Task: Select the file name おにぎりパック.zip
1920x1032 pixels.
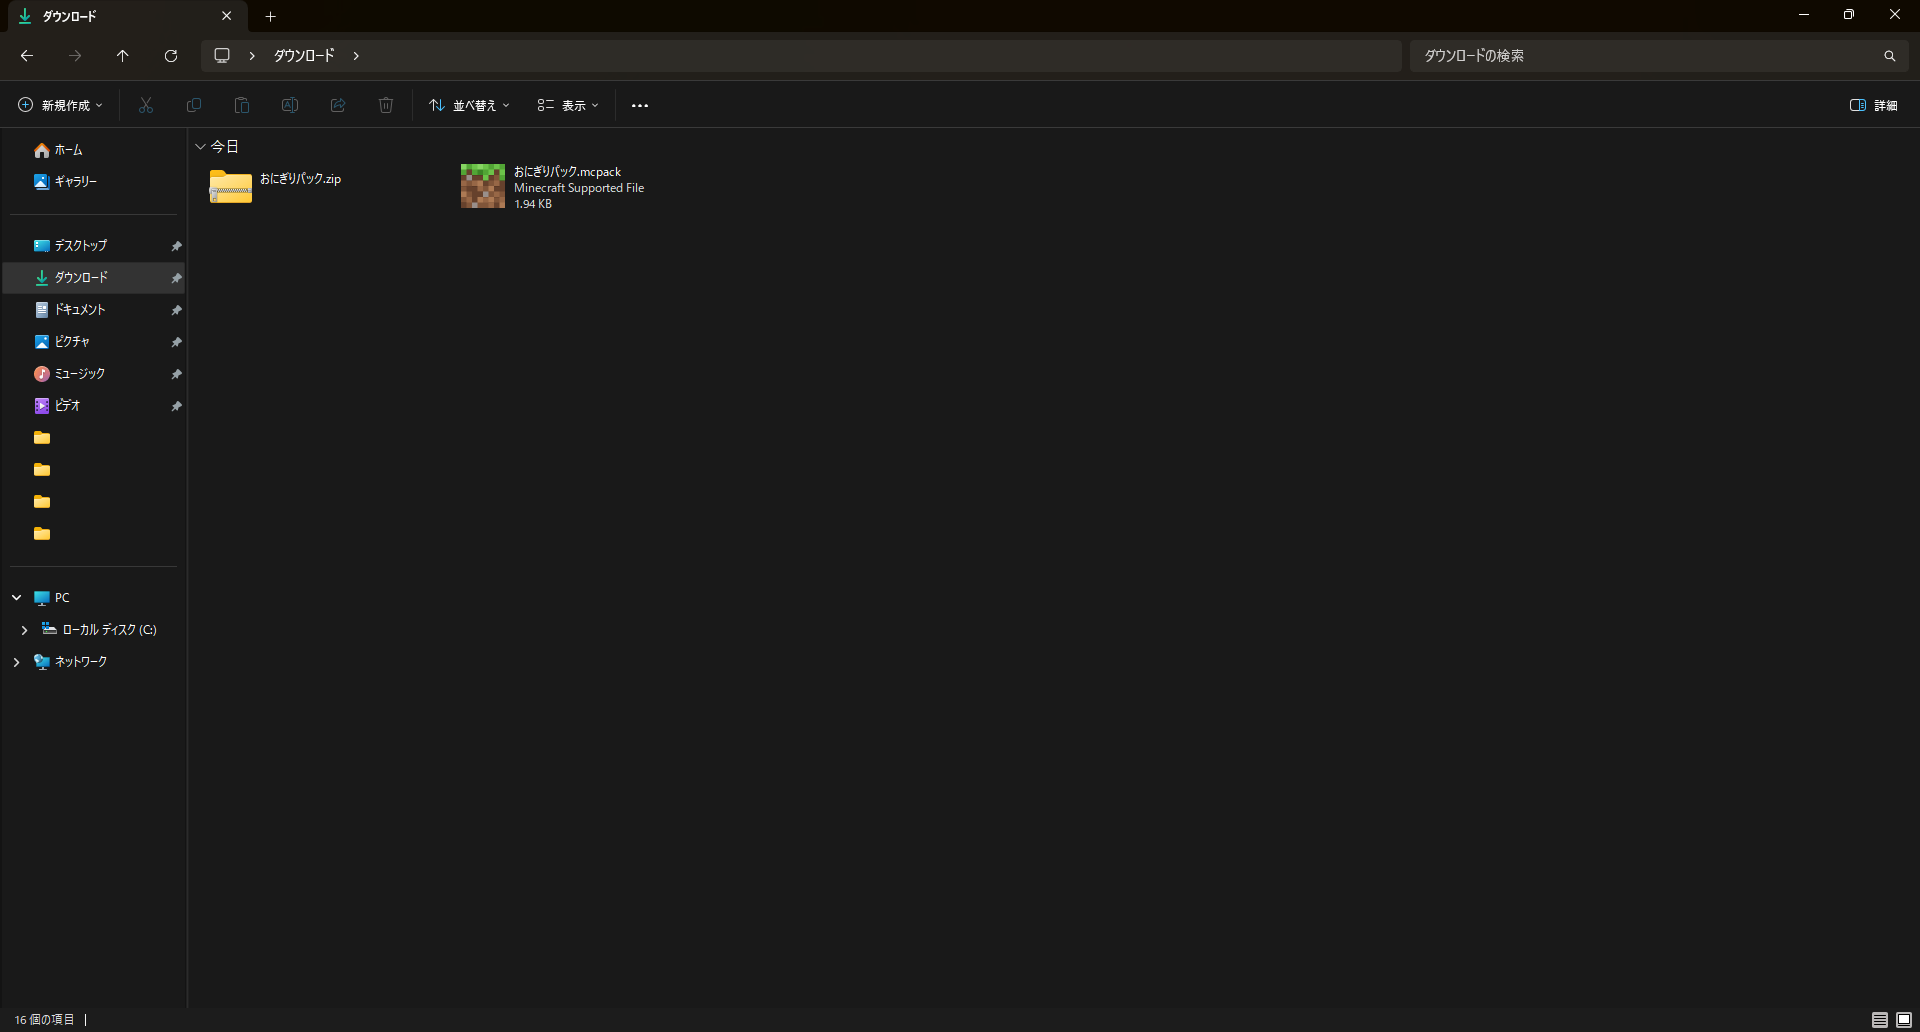Action: (300, 179)
